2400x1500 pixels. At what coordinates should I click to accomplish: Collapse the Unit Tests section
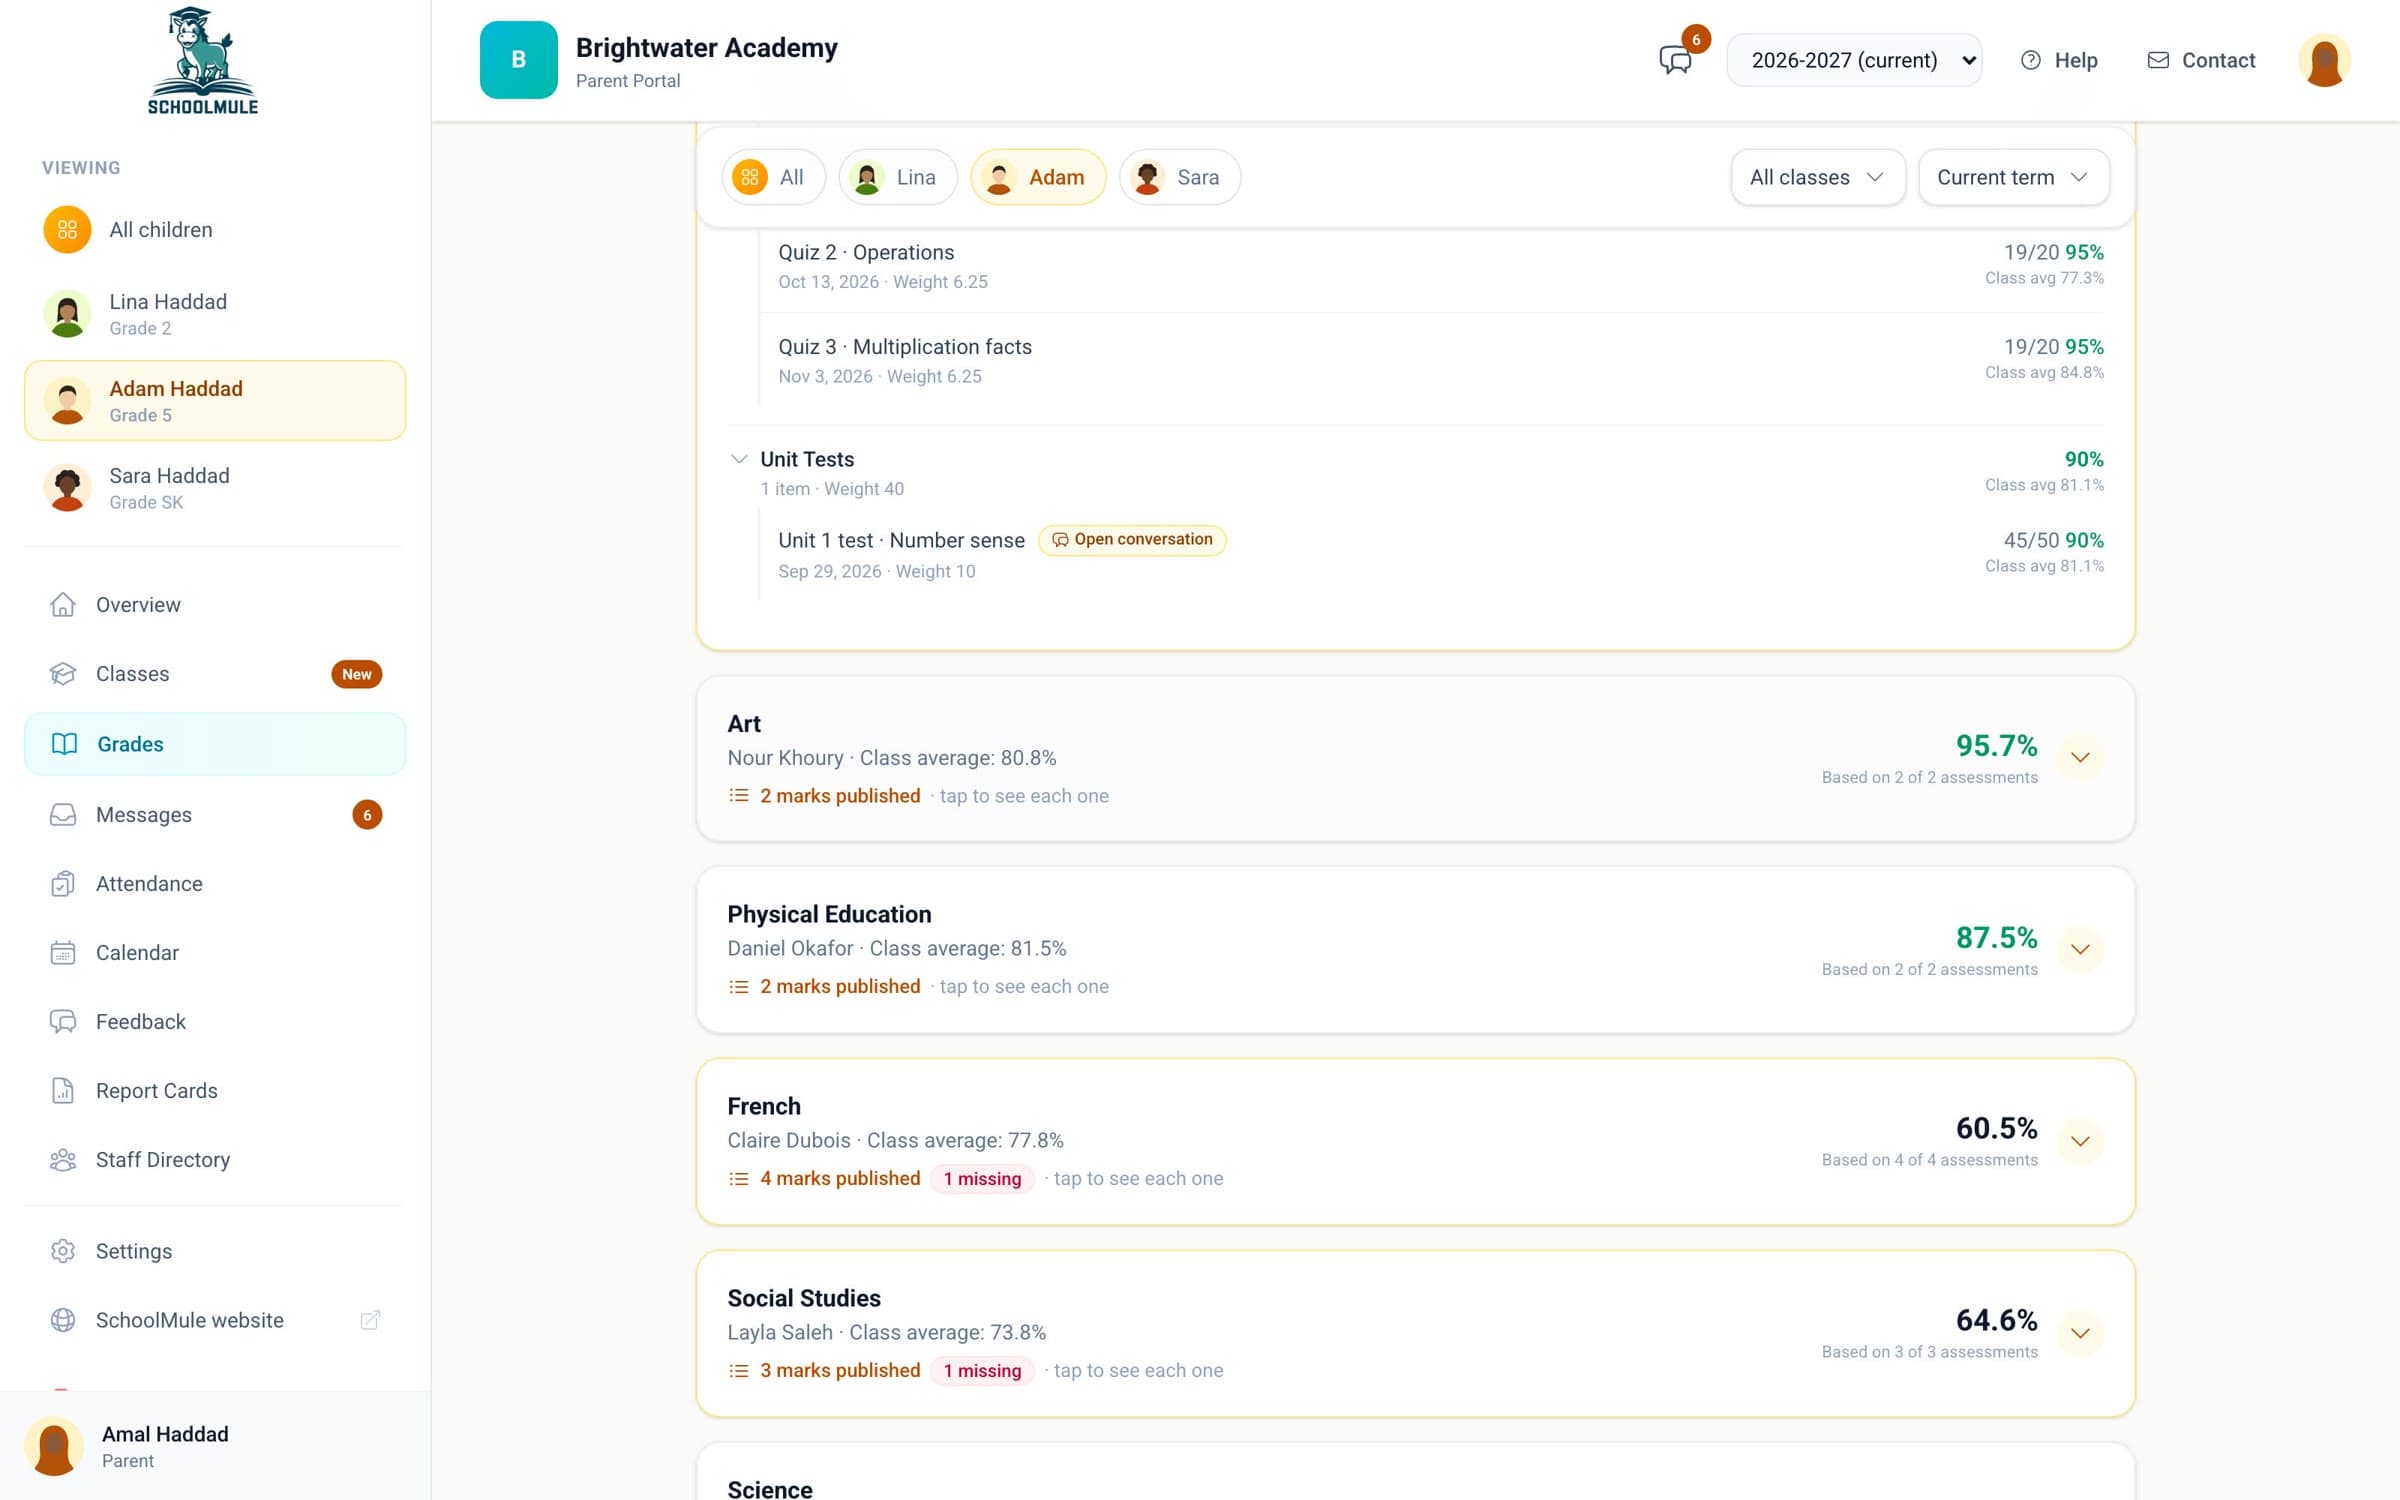[739, 459]
